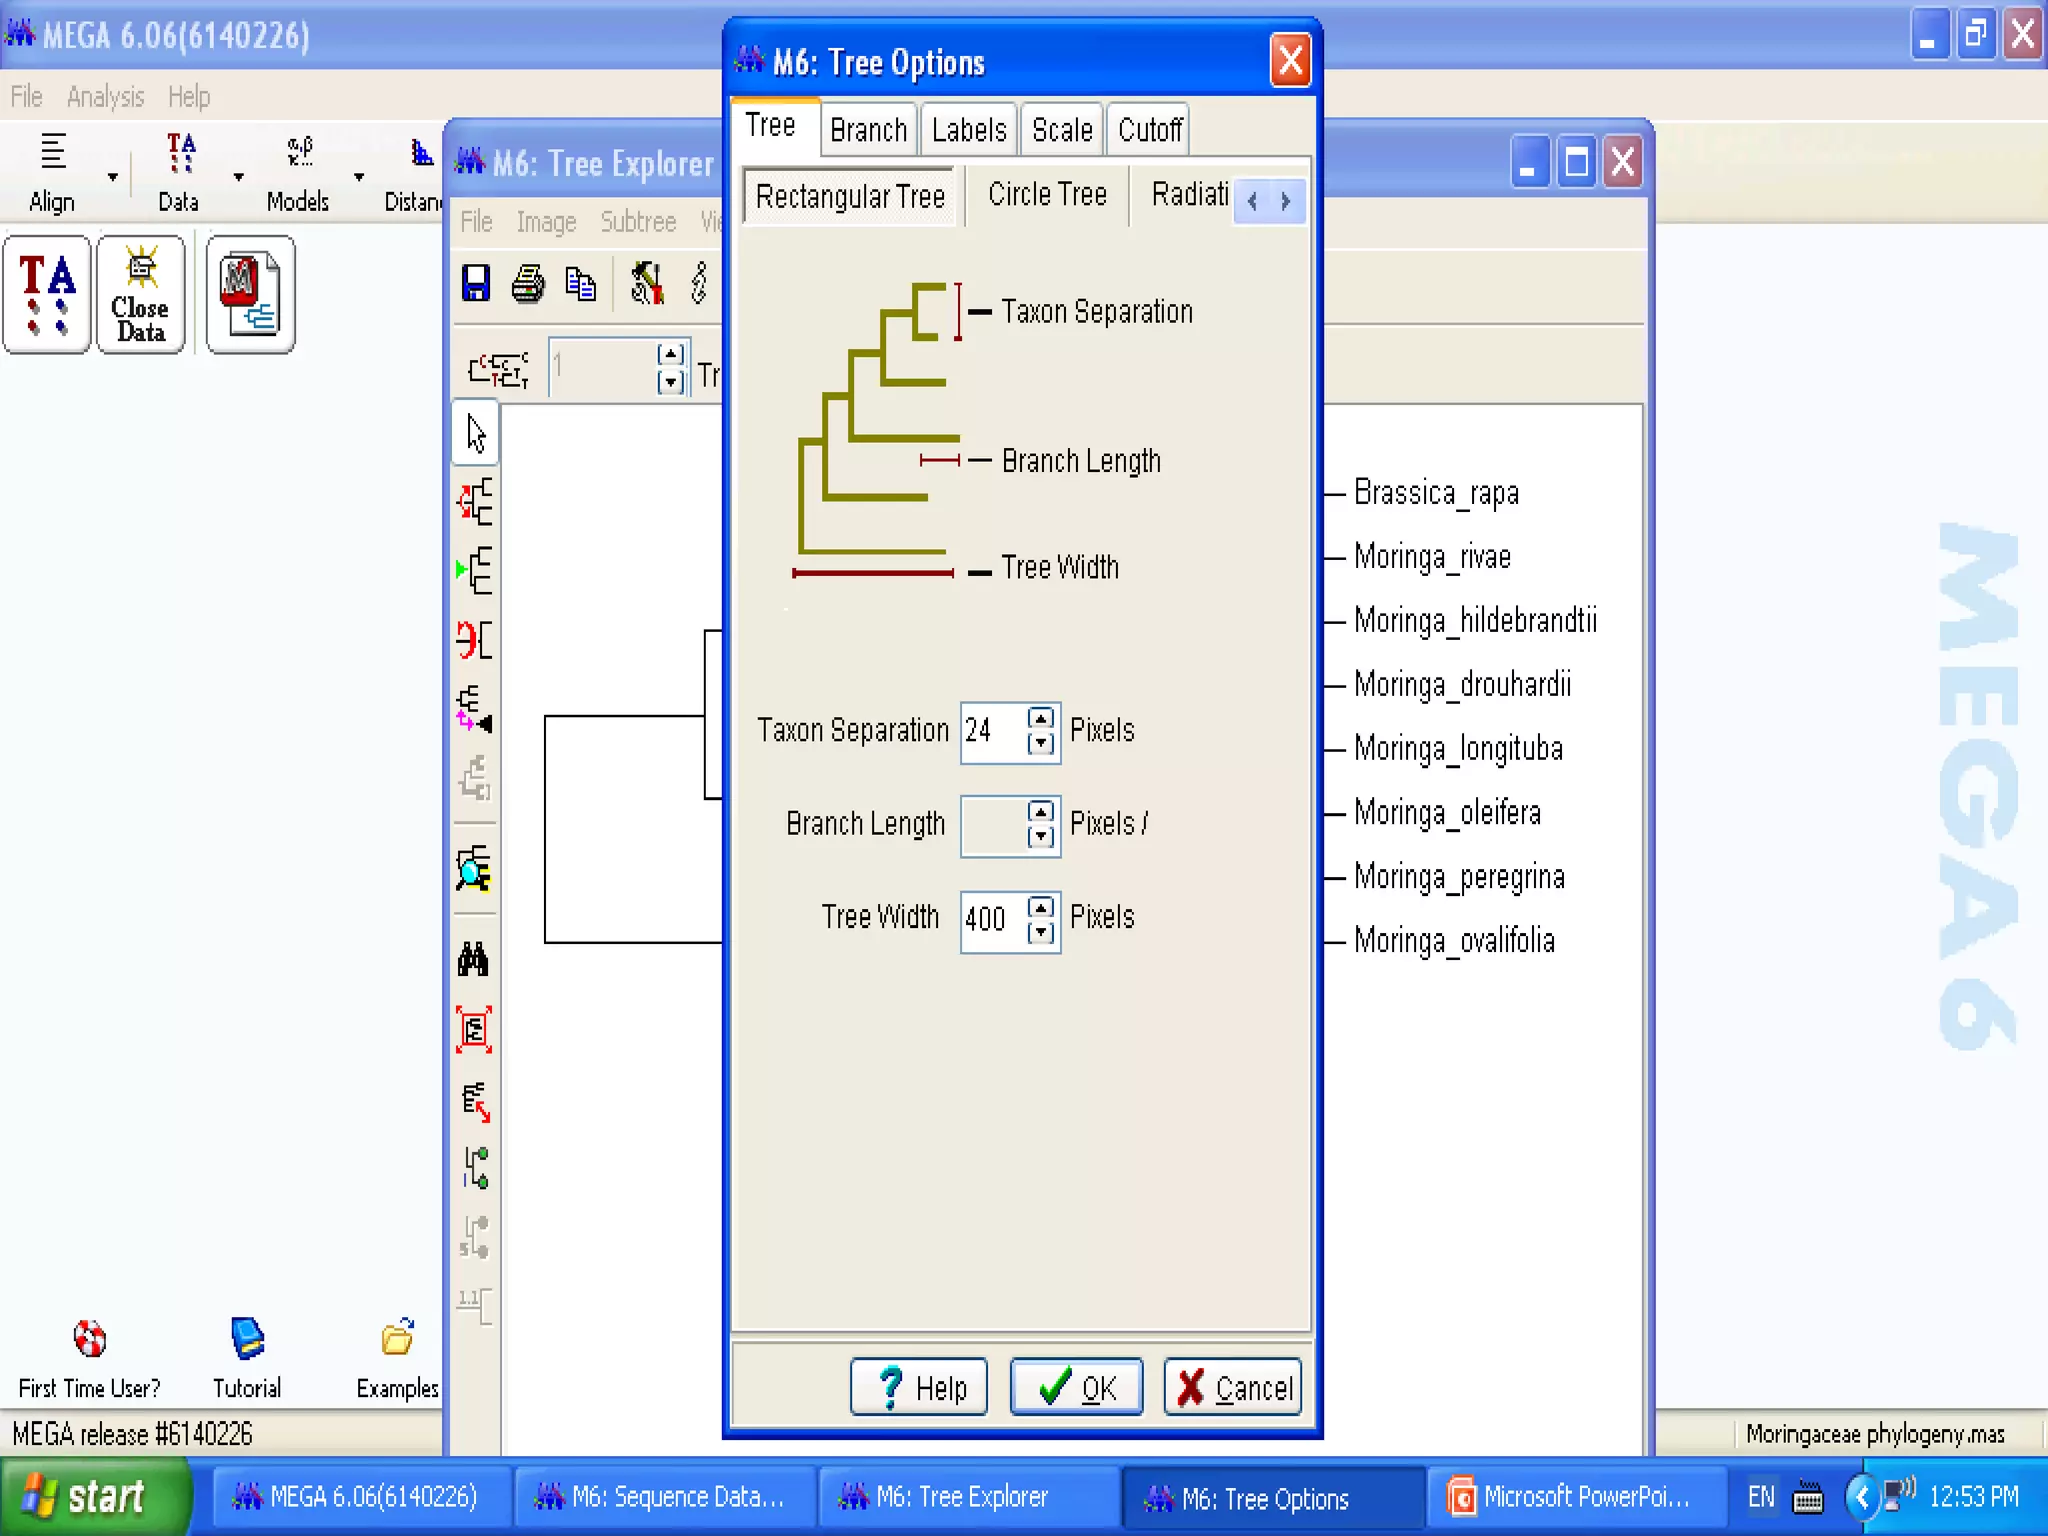The width and height of the screenshot is (2048, 1536).
Task: Click the Branch Length input field
Action: point(993,825)
